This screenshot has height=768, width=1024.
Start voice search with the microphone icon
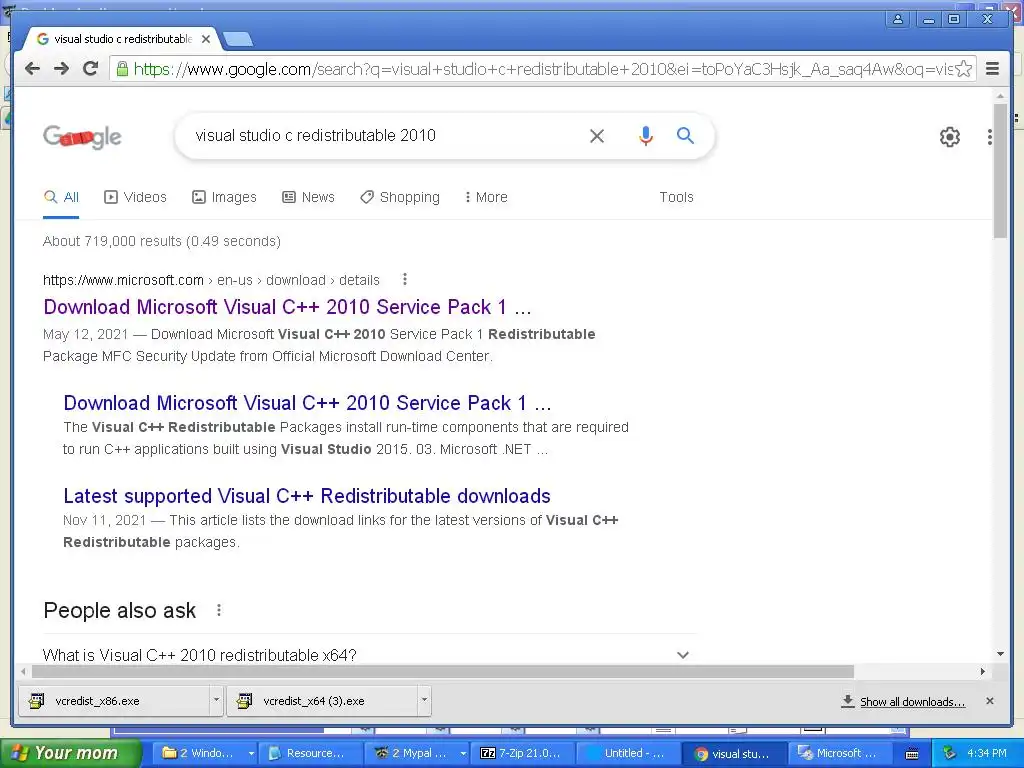click(645, 136)
